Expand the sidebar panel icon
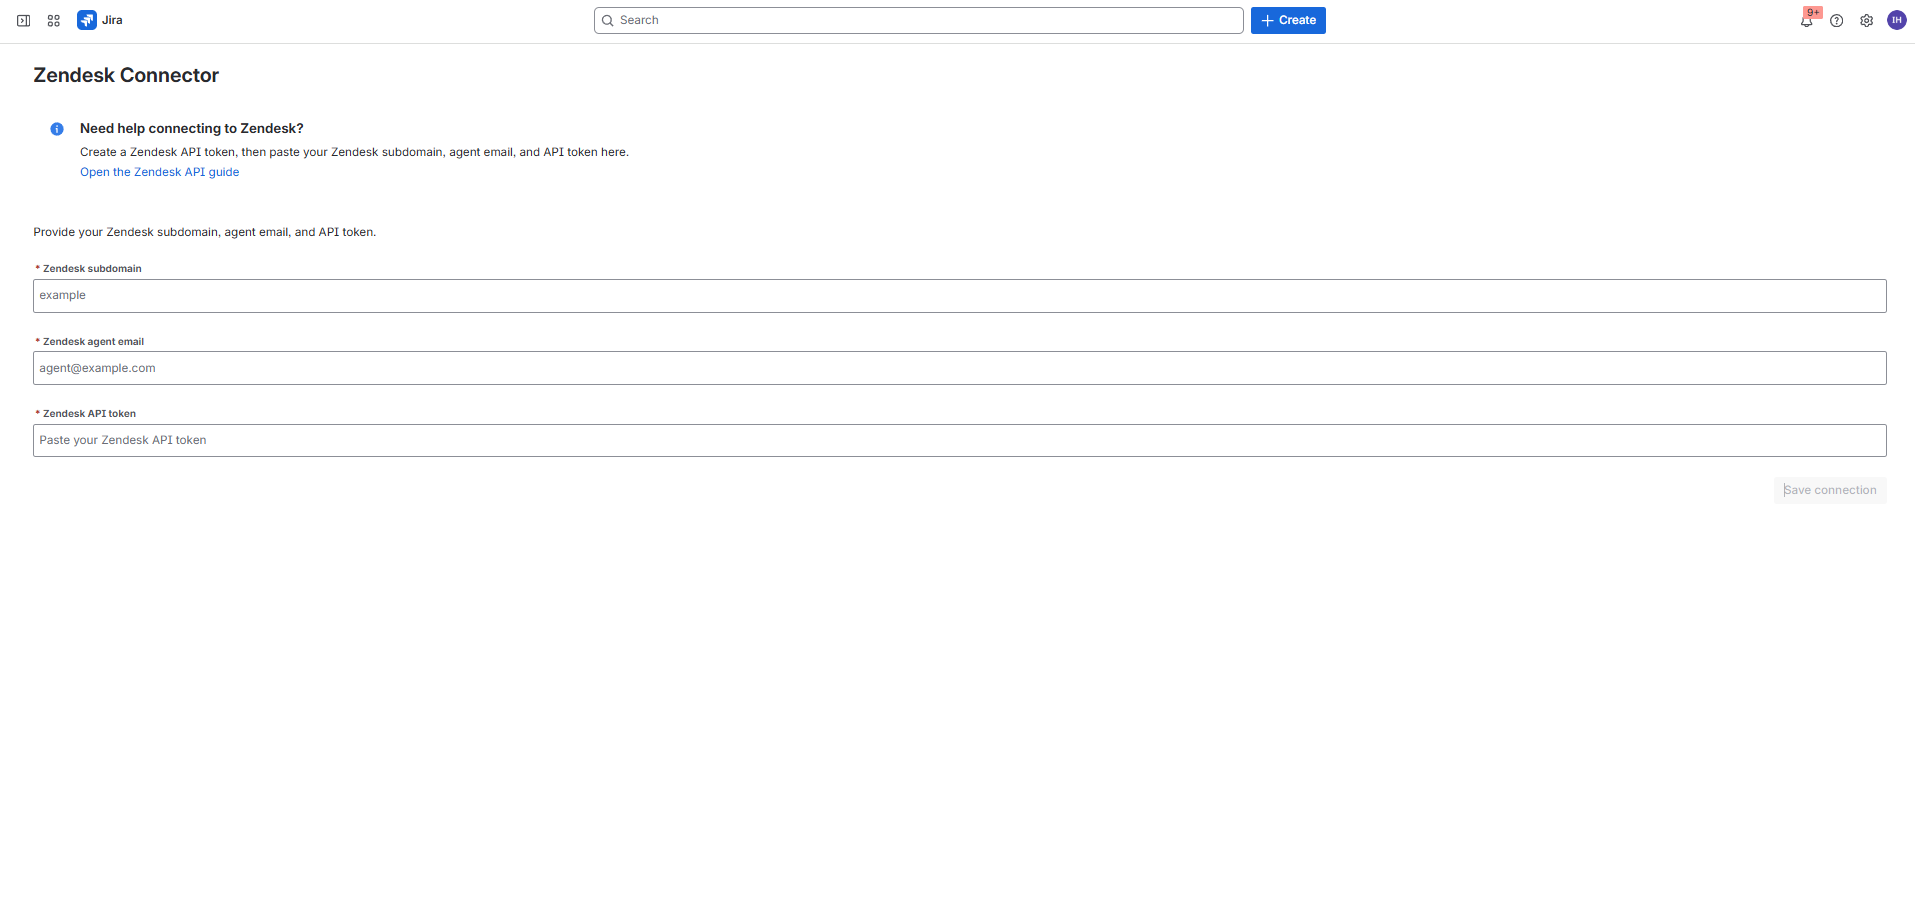The image size is (1915, 905). coord(23,20)
